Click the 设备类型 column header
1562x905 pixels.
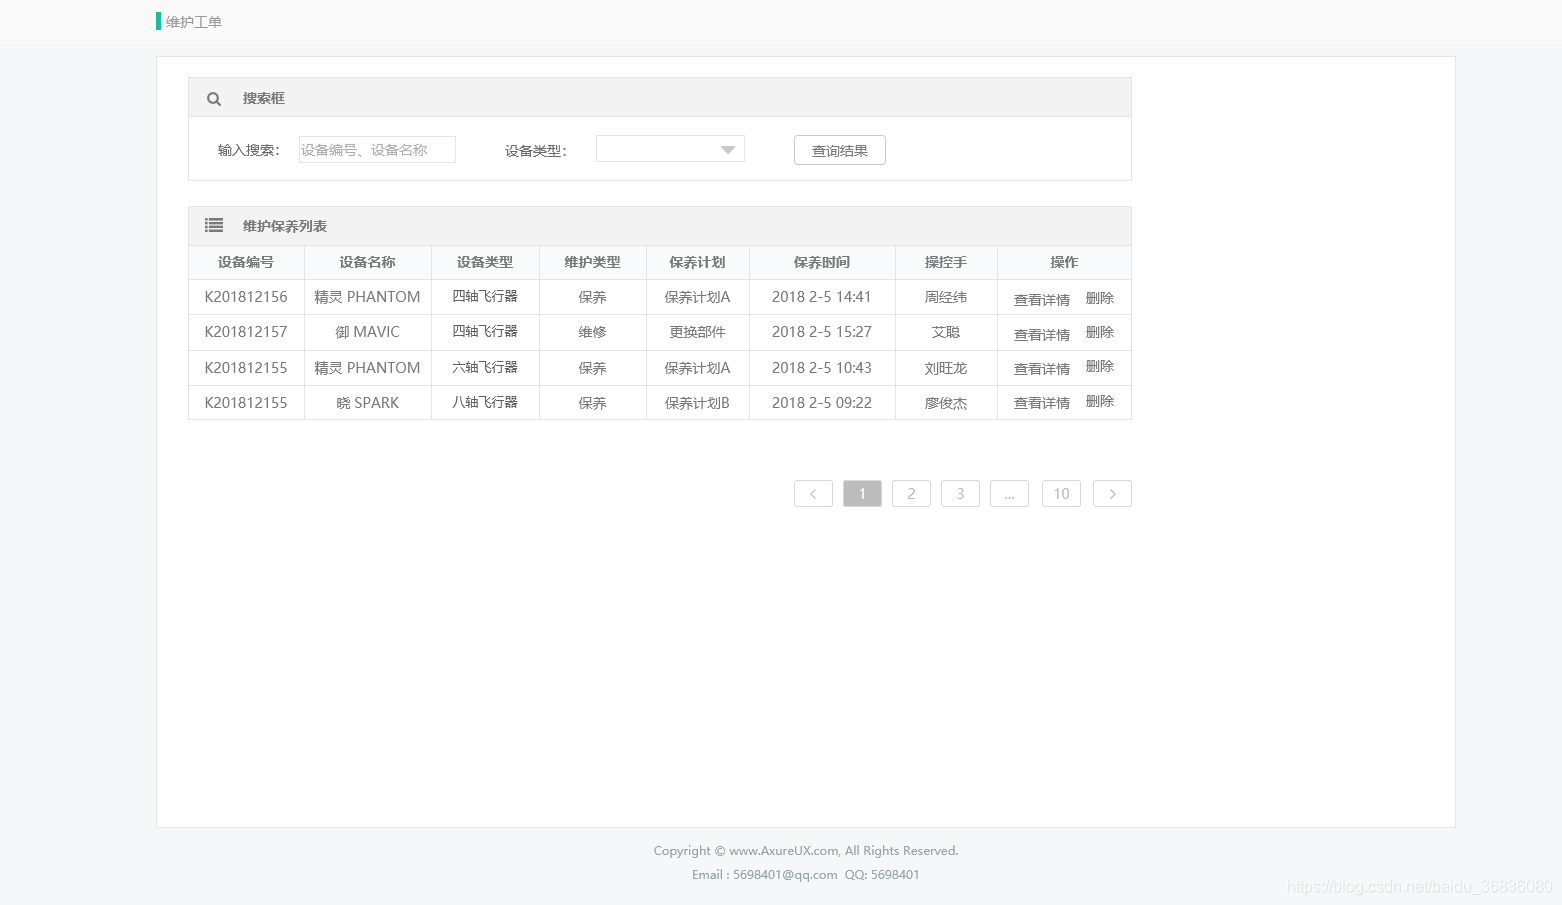pos(485,262)
